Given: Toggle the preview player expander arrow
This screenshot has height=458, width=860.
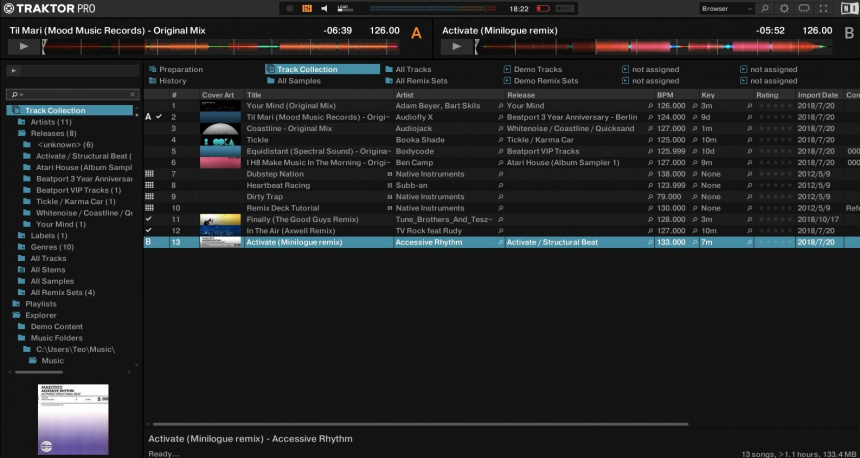Looking at the screenshot, I should coord(12,71).
